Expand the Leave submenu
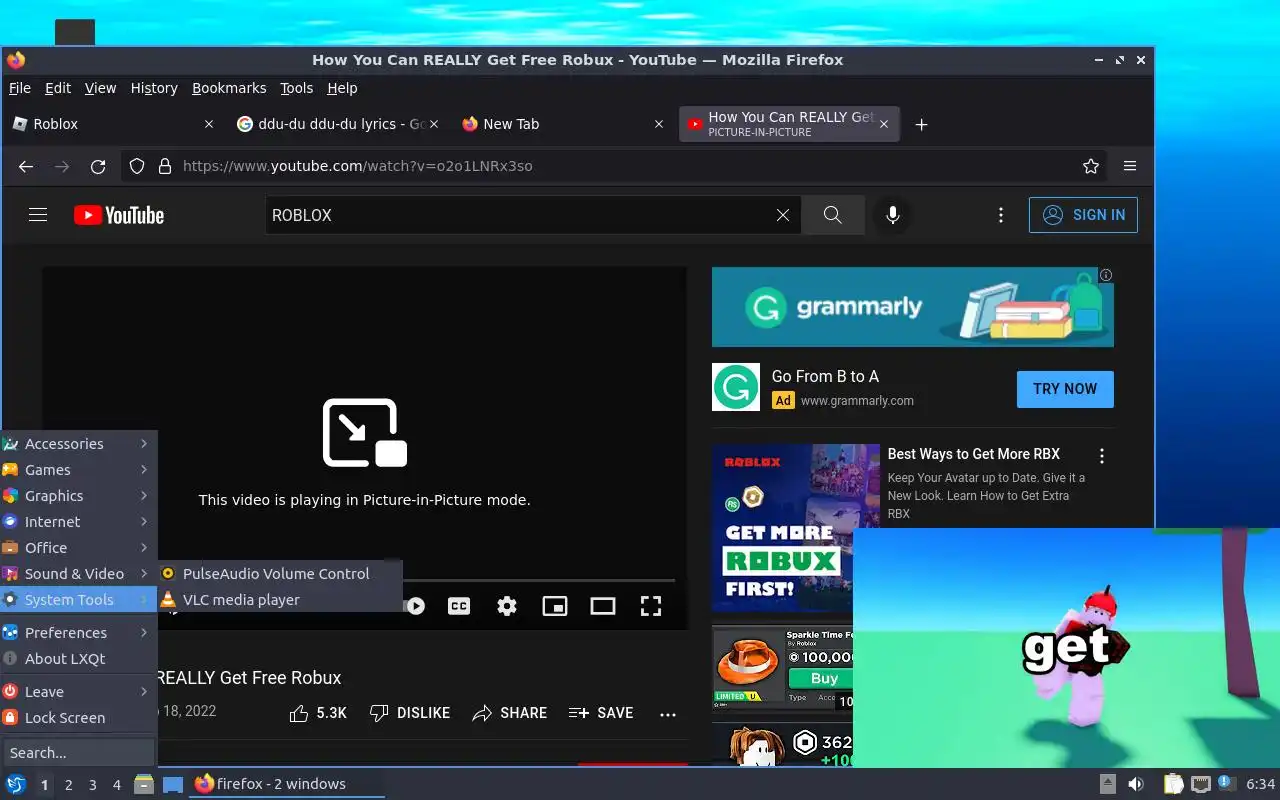 click(x=78, y=692)
